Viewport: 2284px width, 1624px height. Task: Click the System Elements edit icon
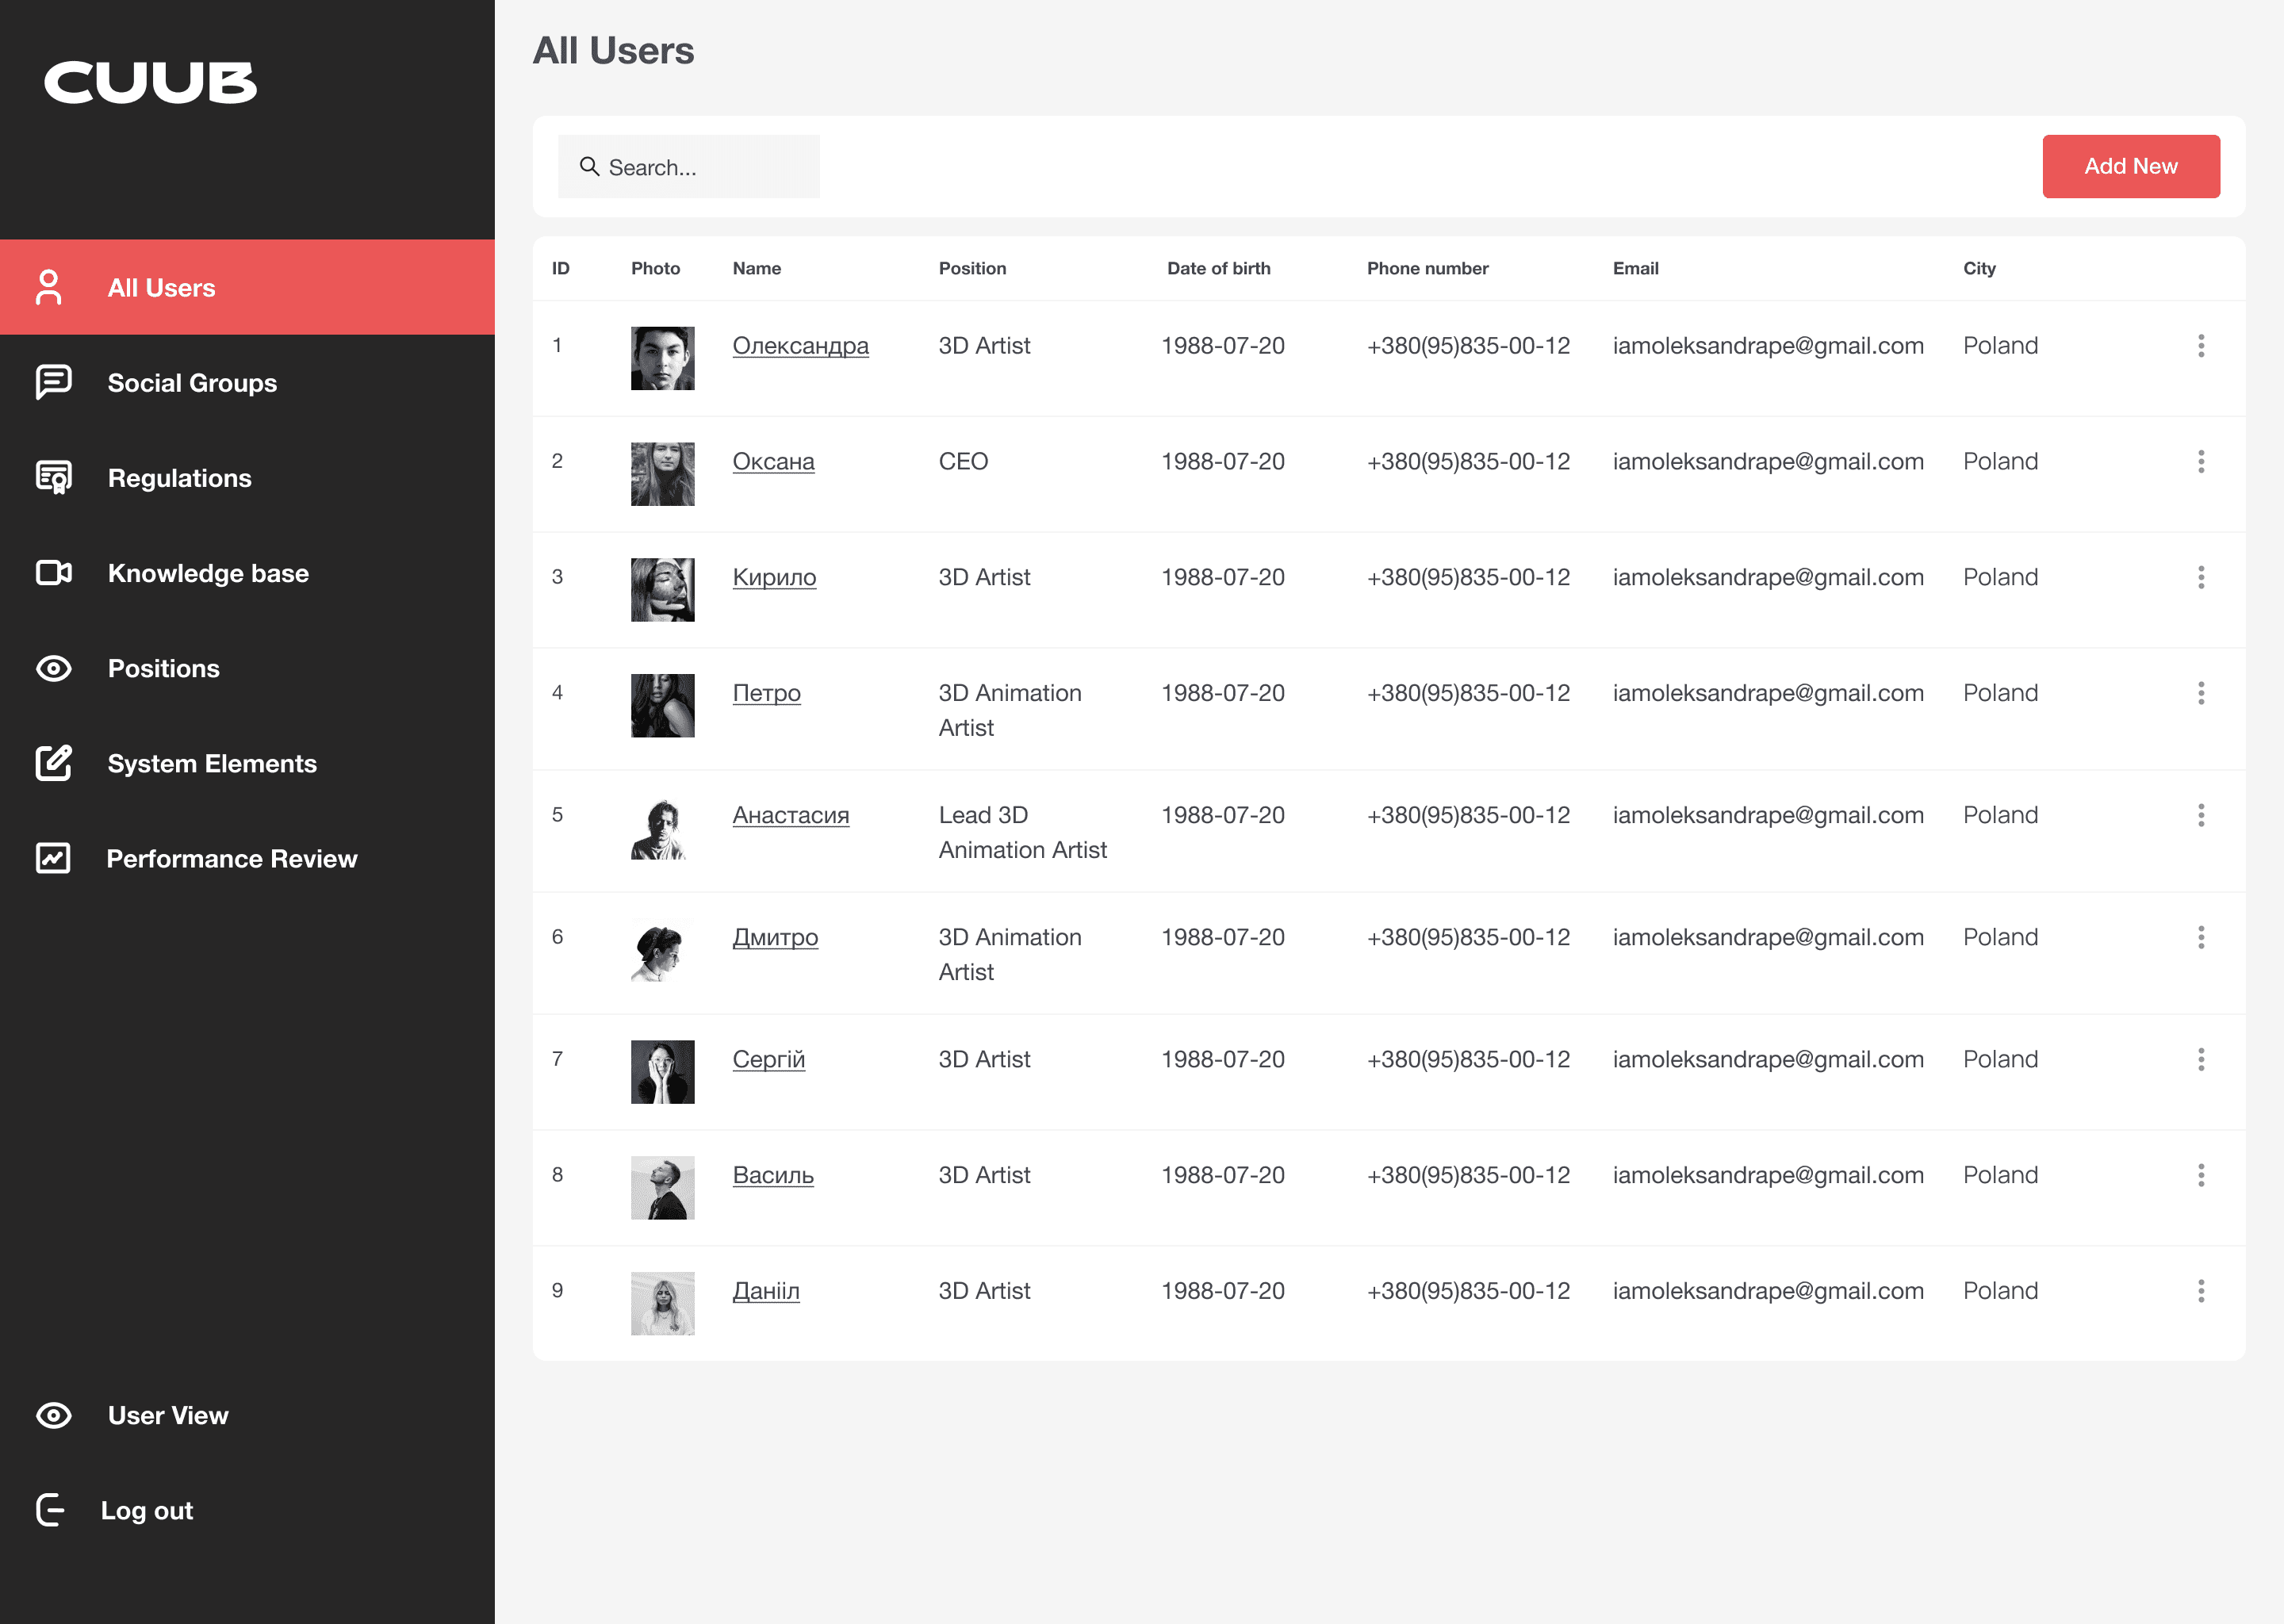pos(53,763)
